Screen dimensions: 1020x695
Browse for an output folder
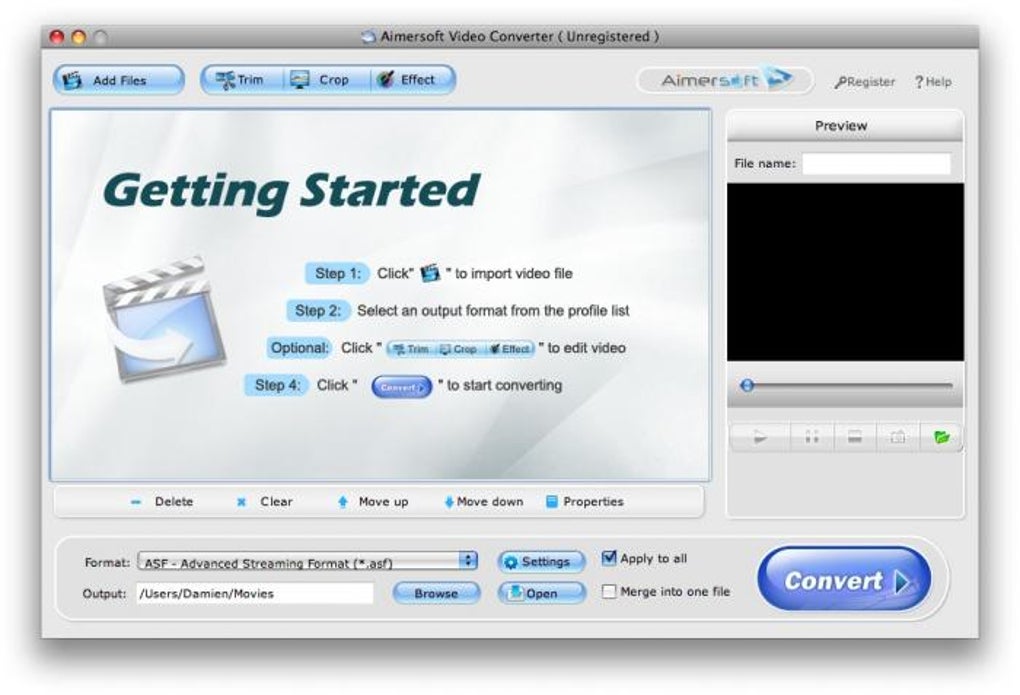(436, 593)
